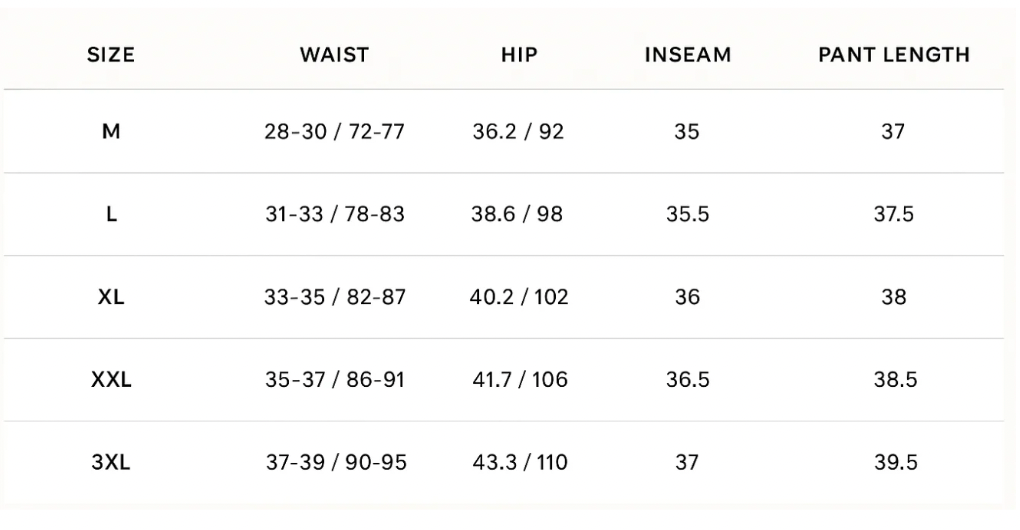This screenshot has width=1020, height=530.
Task: Click pant length value 38.5
Action: pyautogui.click(x=893, y=380)
